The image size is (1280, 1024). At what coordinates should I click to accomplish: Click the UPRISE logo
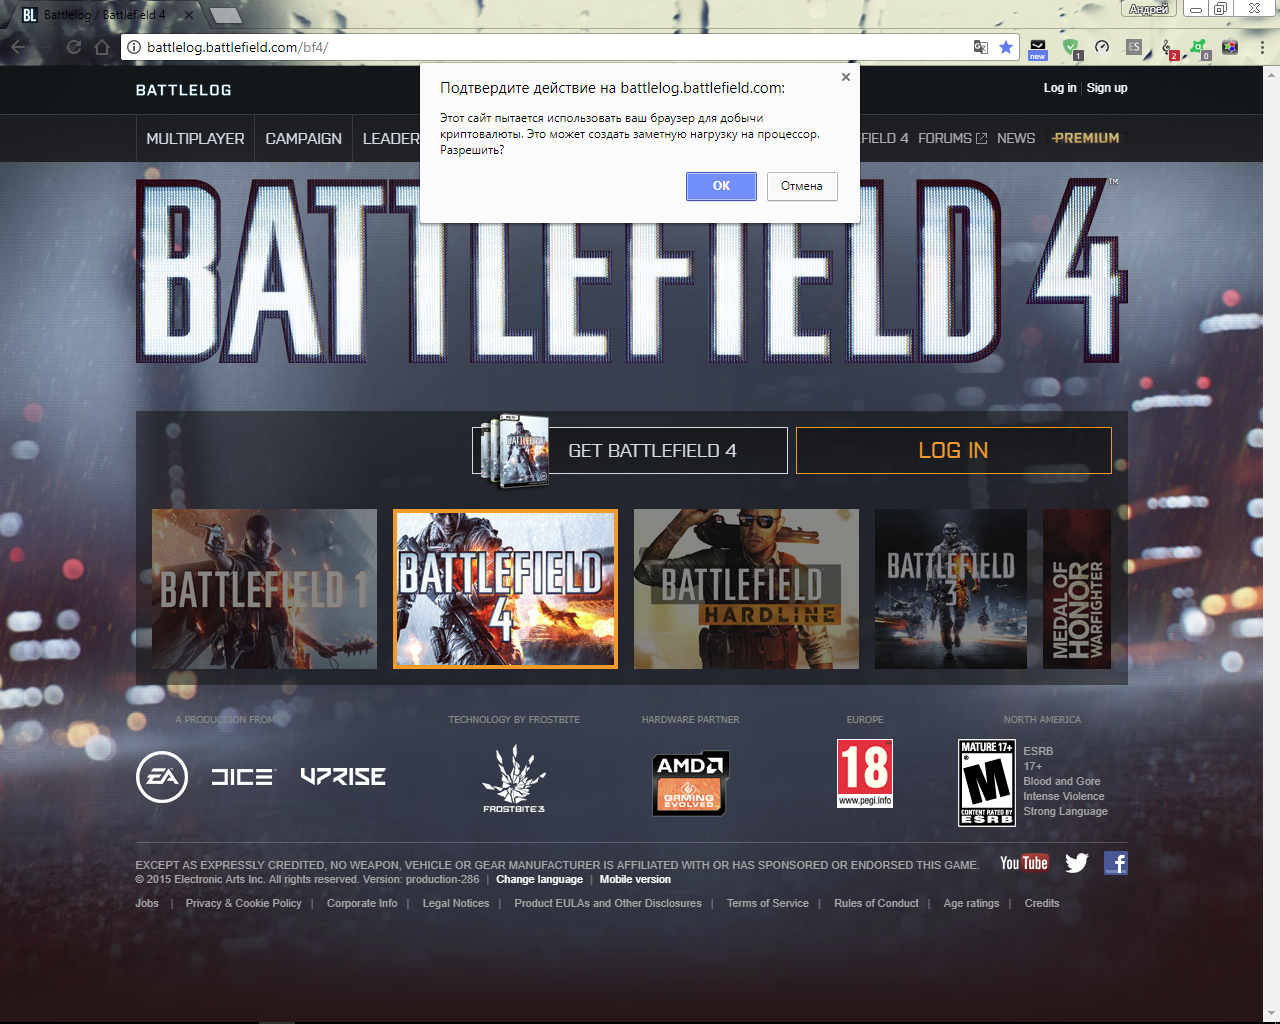click(x=343, y=777)
